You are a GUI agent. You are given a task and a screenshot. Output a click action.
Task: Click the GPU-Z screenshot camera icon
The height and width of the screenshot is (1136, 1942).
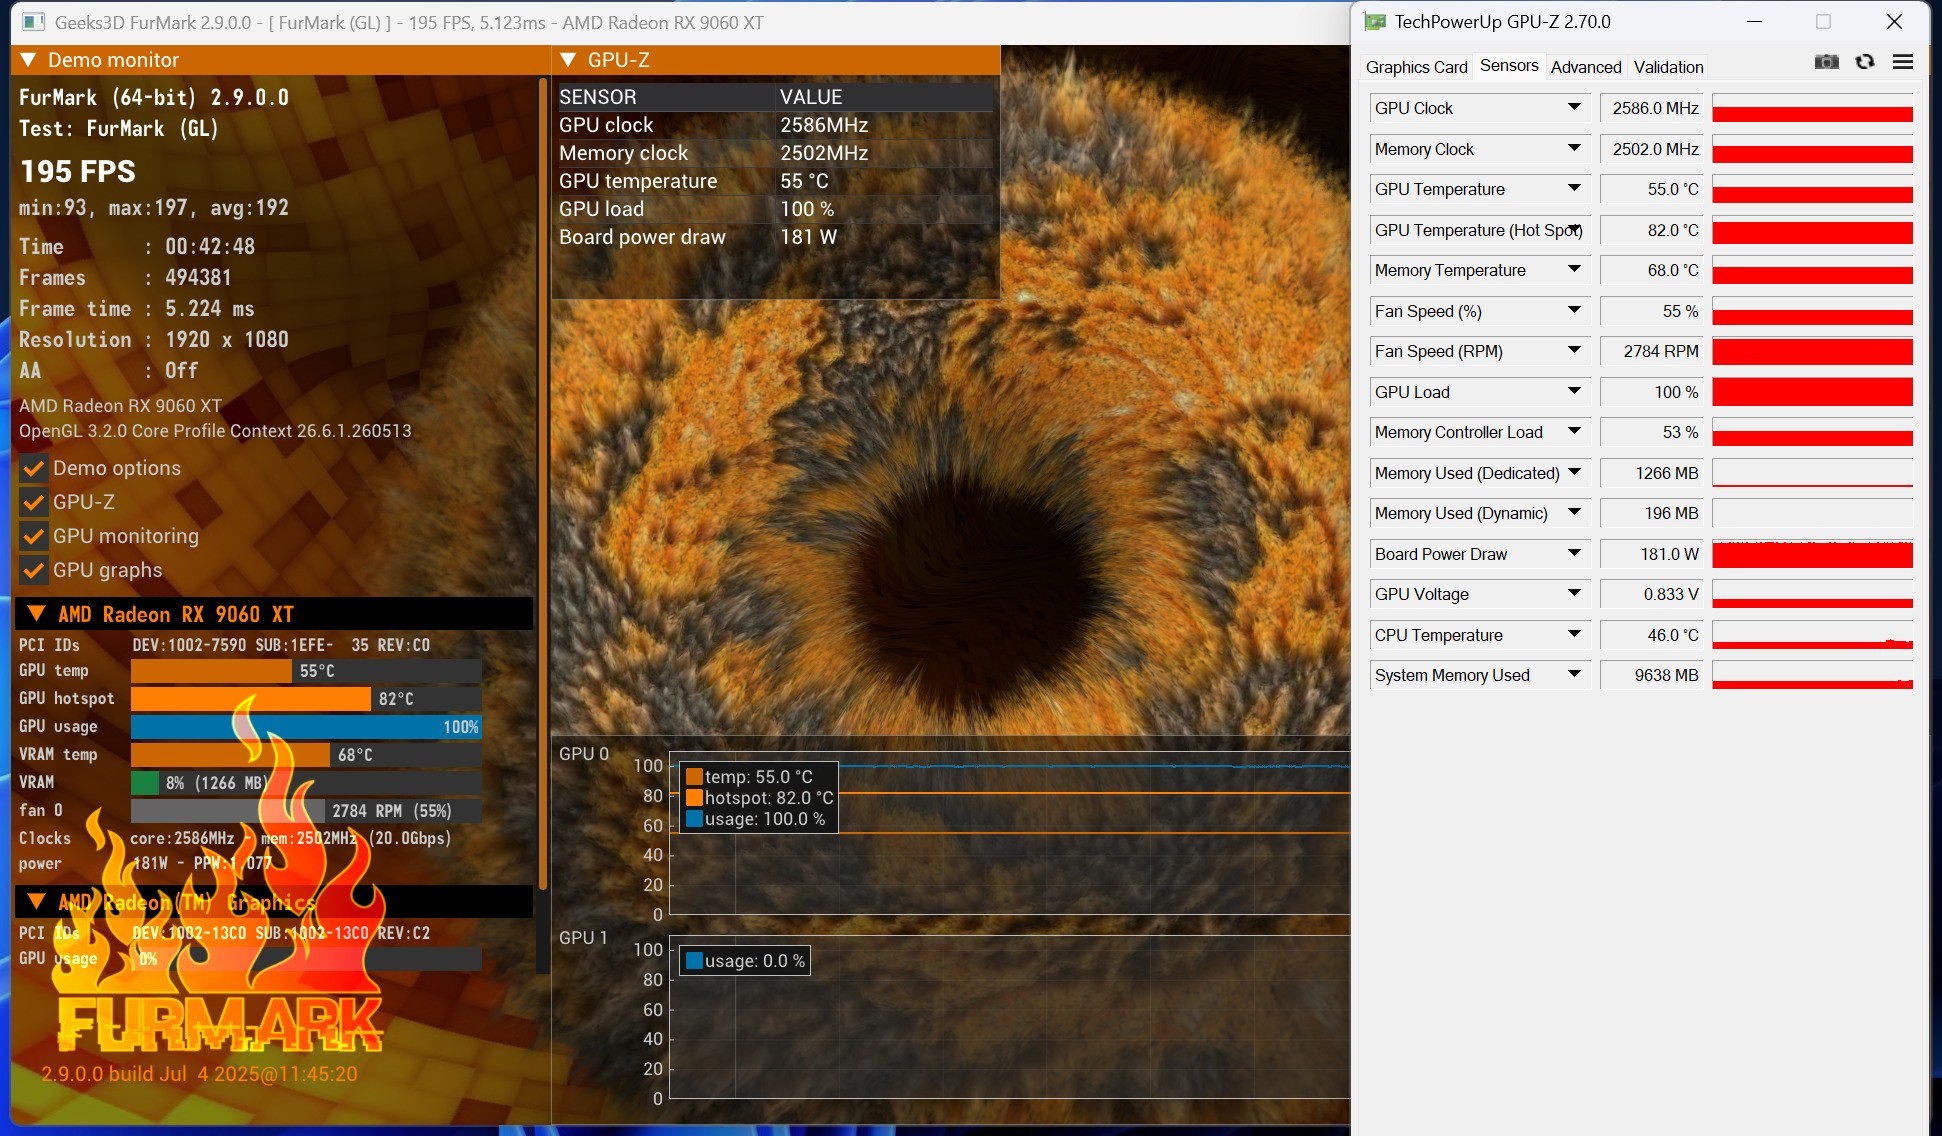point(1827,62)
